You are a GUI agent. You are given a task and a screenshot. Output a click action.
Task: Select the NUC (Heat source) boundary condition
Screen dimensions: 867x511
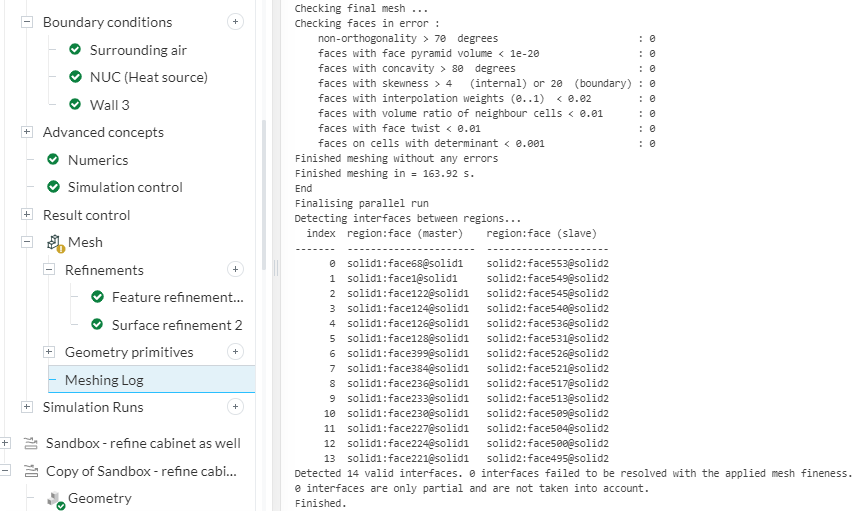point(148,77)
